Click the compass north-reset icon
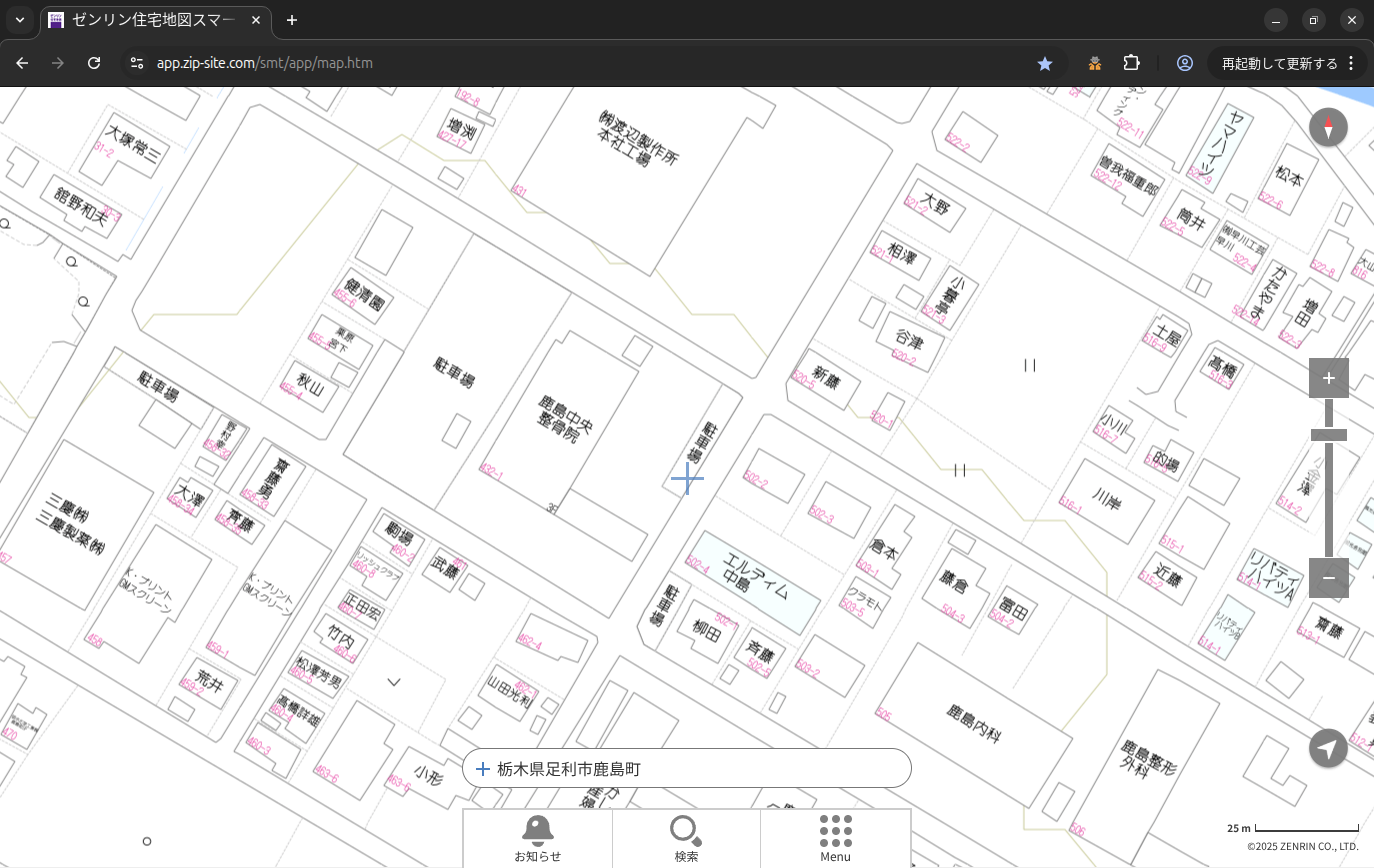The height and width of the screenshot is (868, 1374). click(x=1328, y=128)
